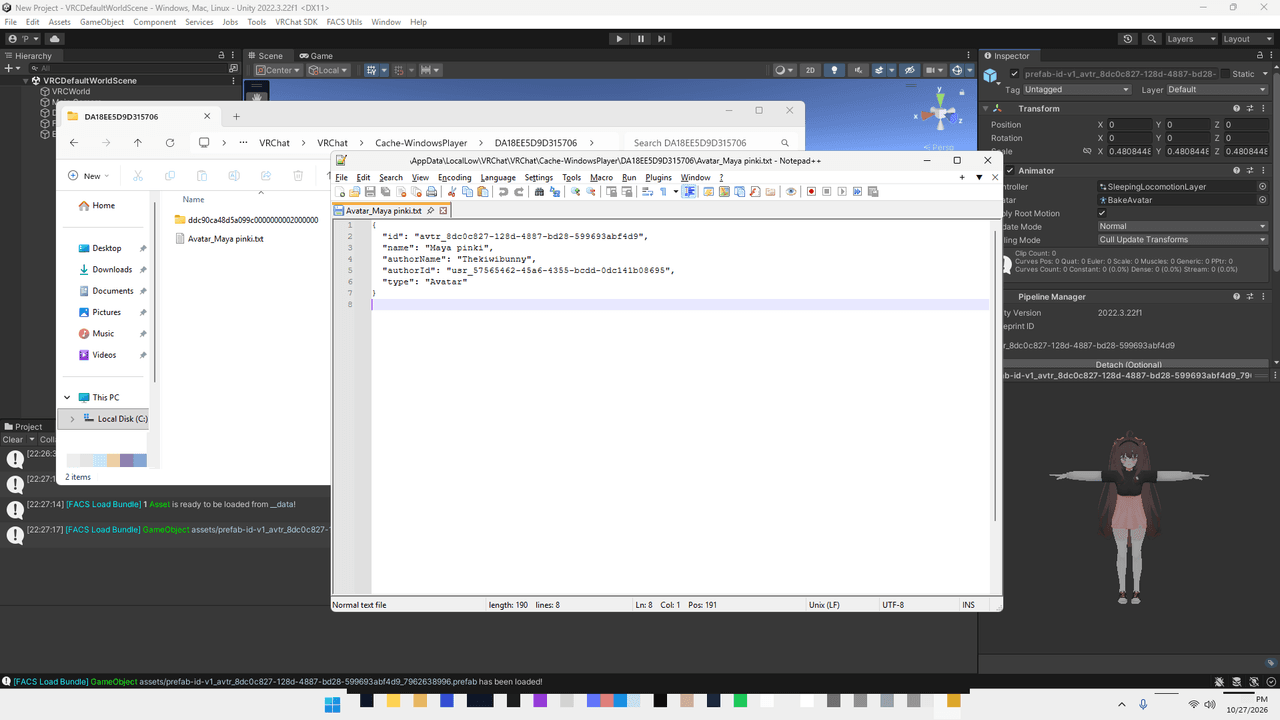Screen dimensions: 1280x720
Task: Open the Layers dropdown in Unity
Action: point(1192,39)
